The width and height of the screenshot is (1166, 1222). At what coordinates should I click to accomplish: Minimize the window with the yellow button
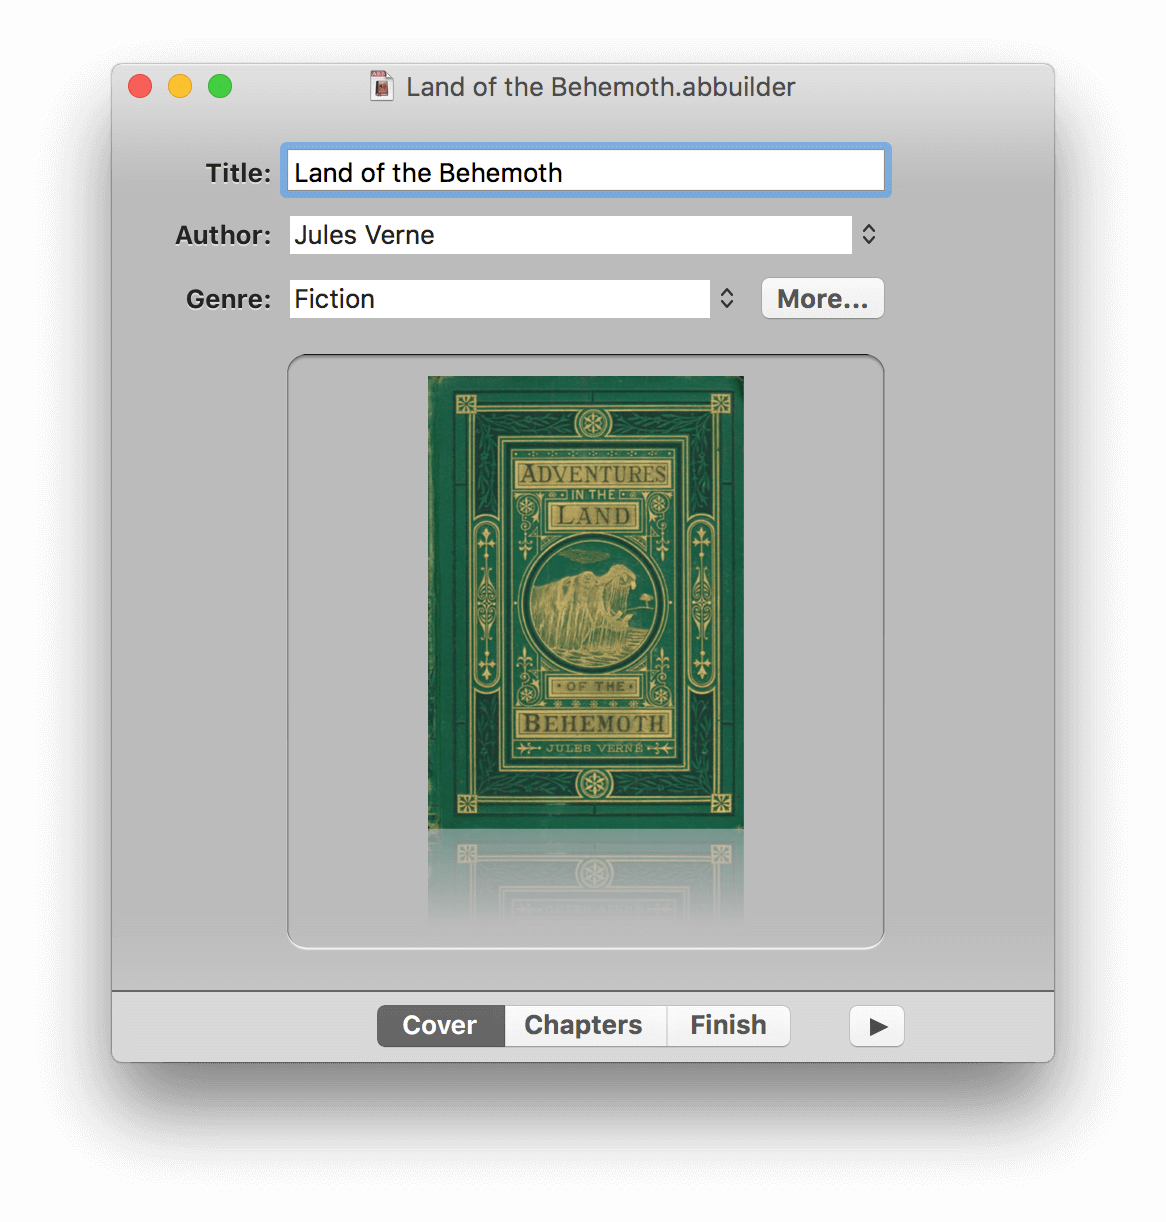[x=180, y=86]
